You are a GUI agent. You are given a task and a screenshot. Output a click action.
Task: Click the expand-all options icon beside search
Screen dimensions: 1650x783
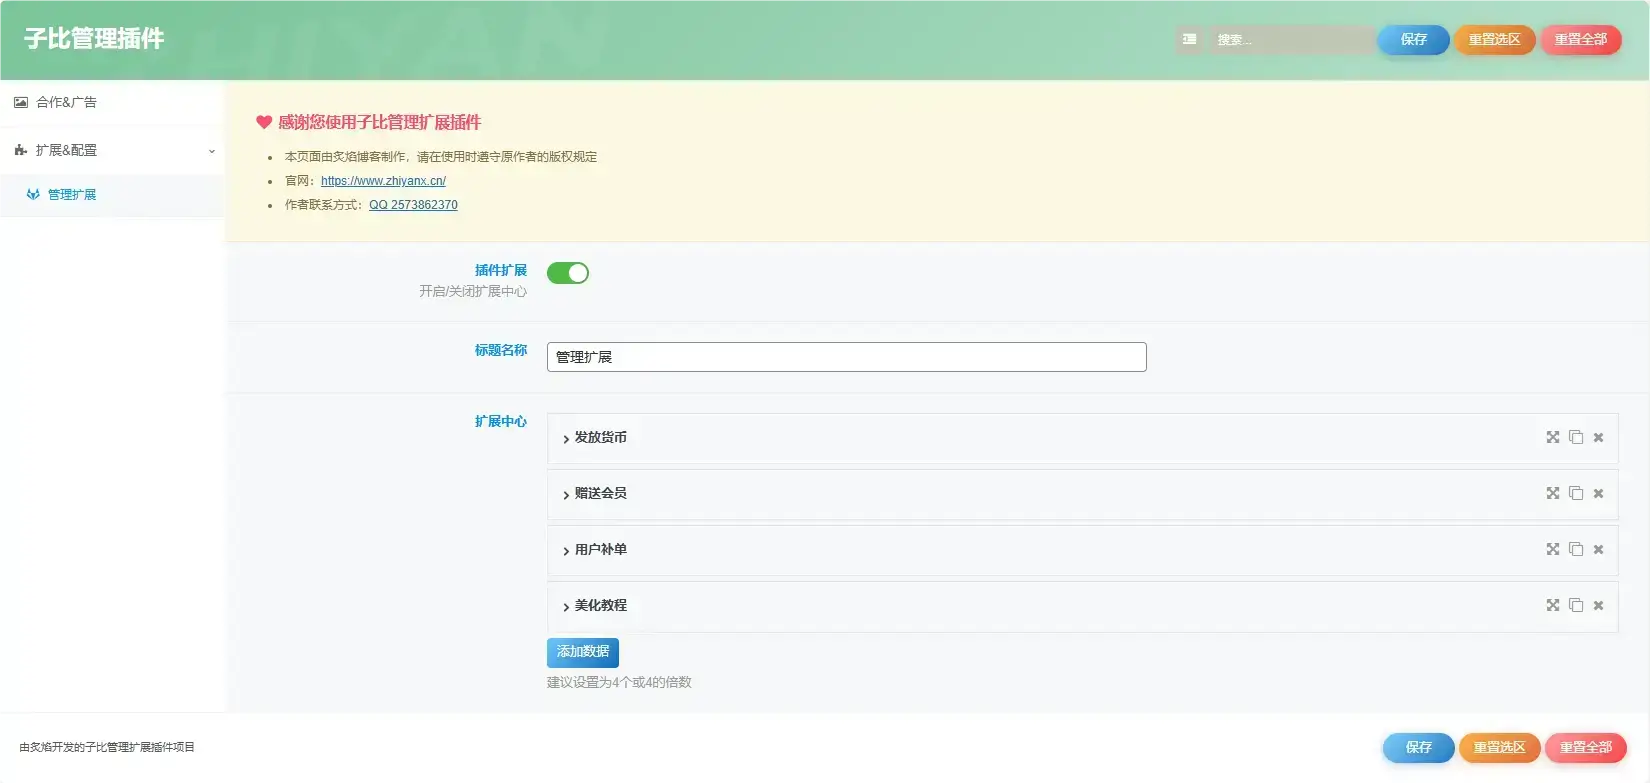point(1189,39)
